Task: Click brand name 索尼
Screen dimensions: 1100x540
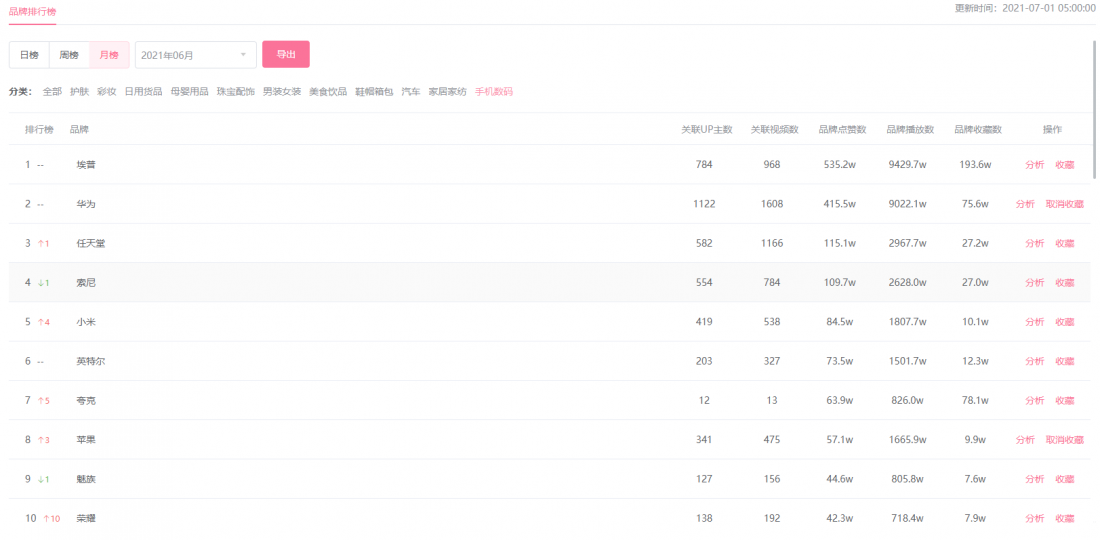Action: (x=86, y=283)
